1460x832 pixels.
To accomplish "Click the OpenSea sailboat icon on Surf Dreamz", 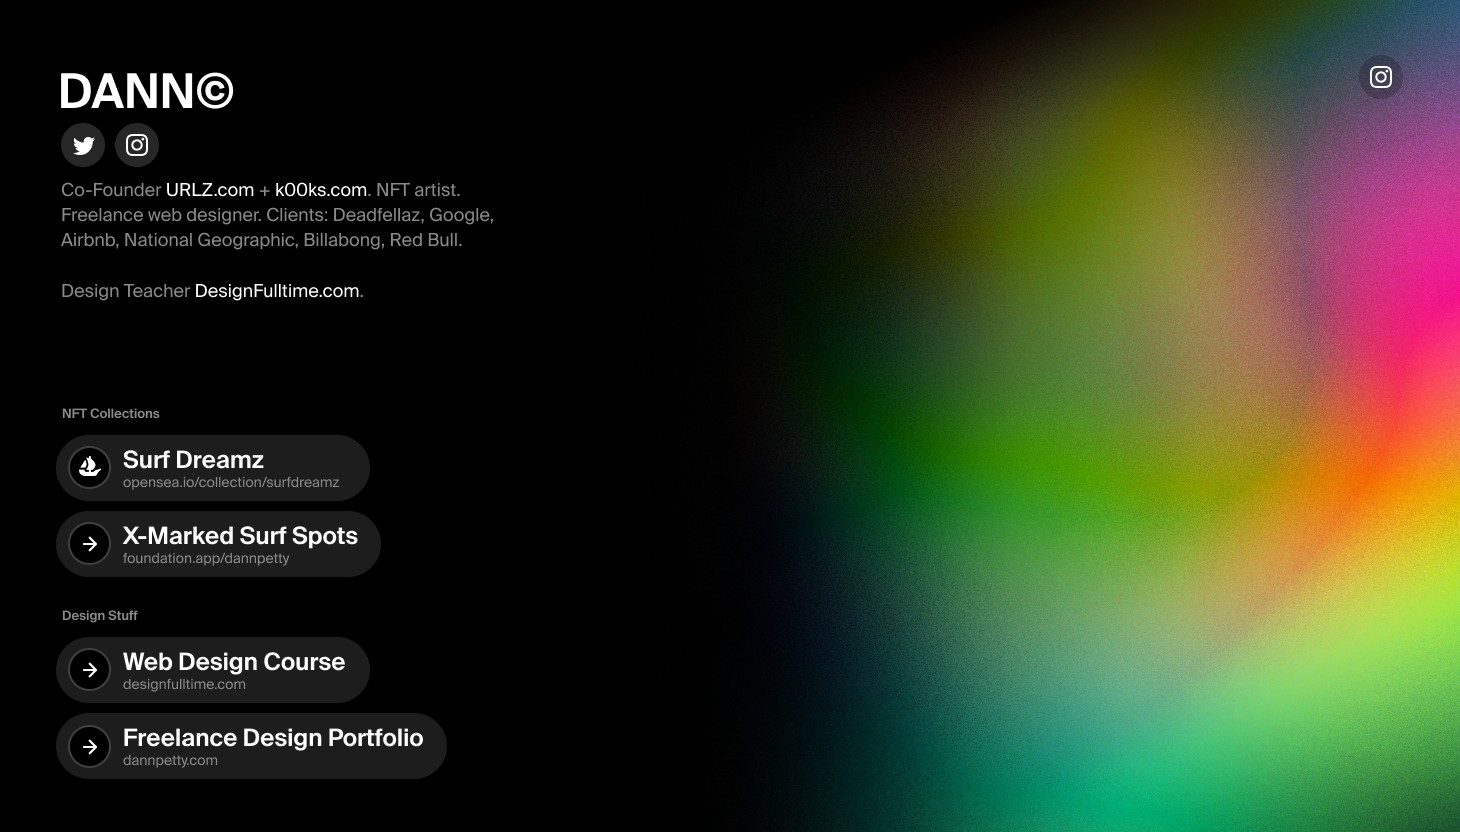I will [90, 467].
